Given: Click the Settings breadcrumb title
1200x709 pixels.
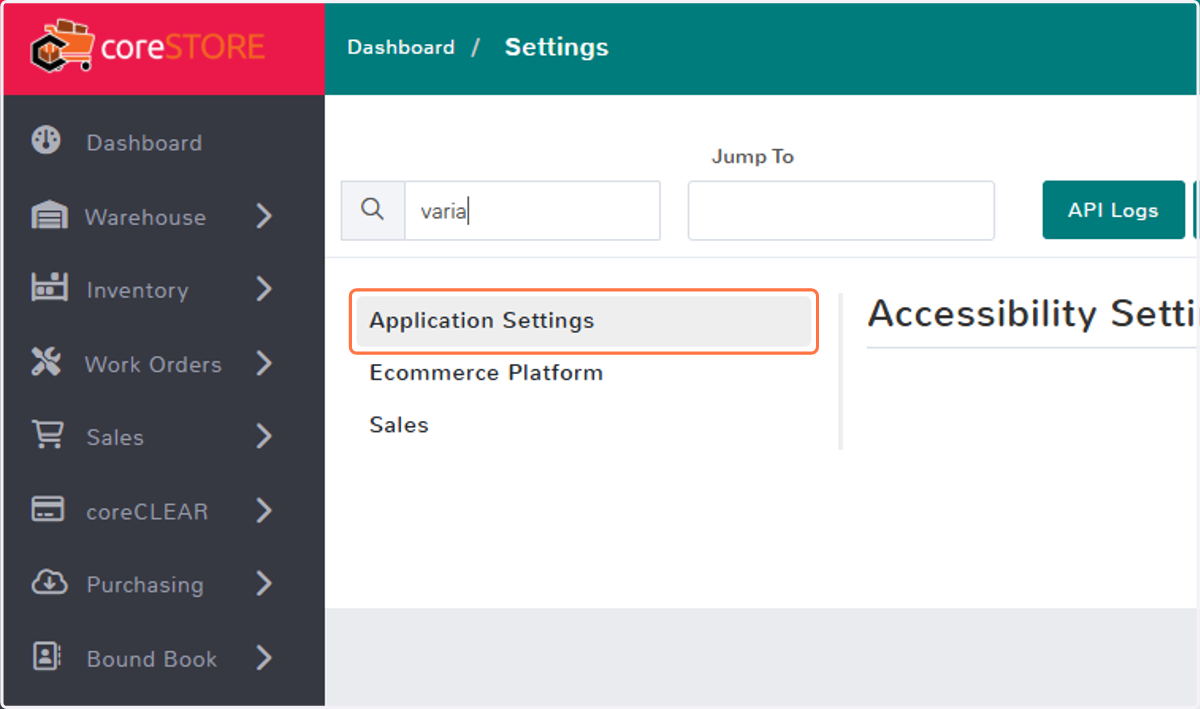Looking at the screenshot, I should point(556,47).
